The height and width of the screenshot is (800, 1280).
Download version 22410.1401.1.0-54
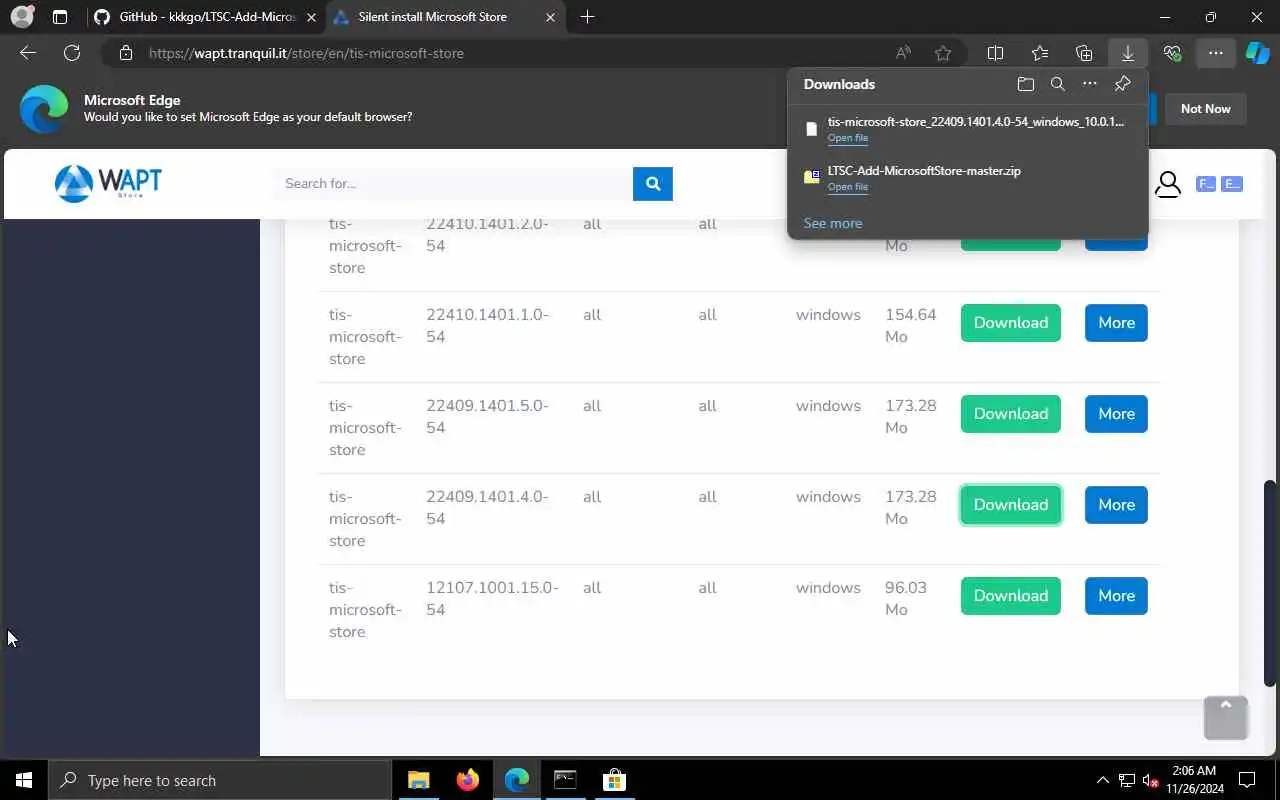(x=1011, y=323)
